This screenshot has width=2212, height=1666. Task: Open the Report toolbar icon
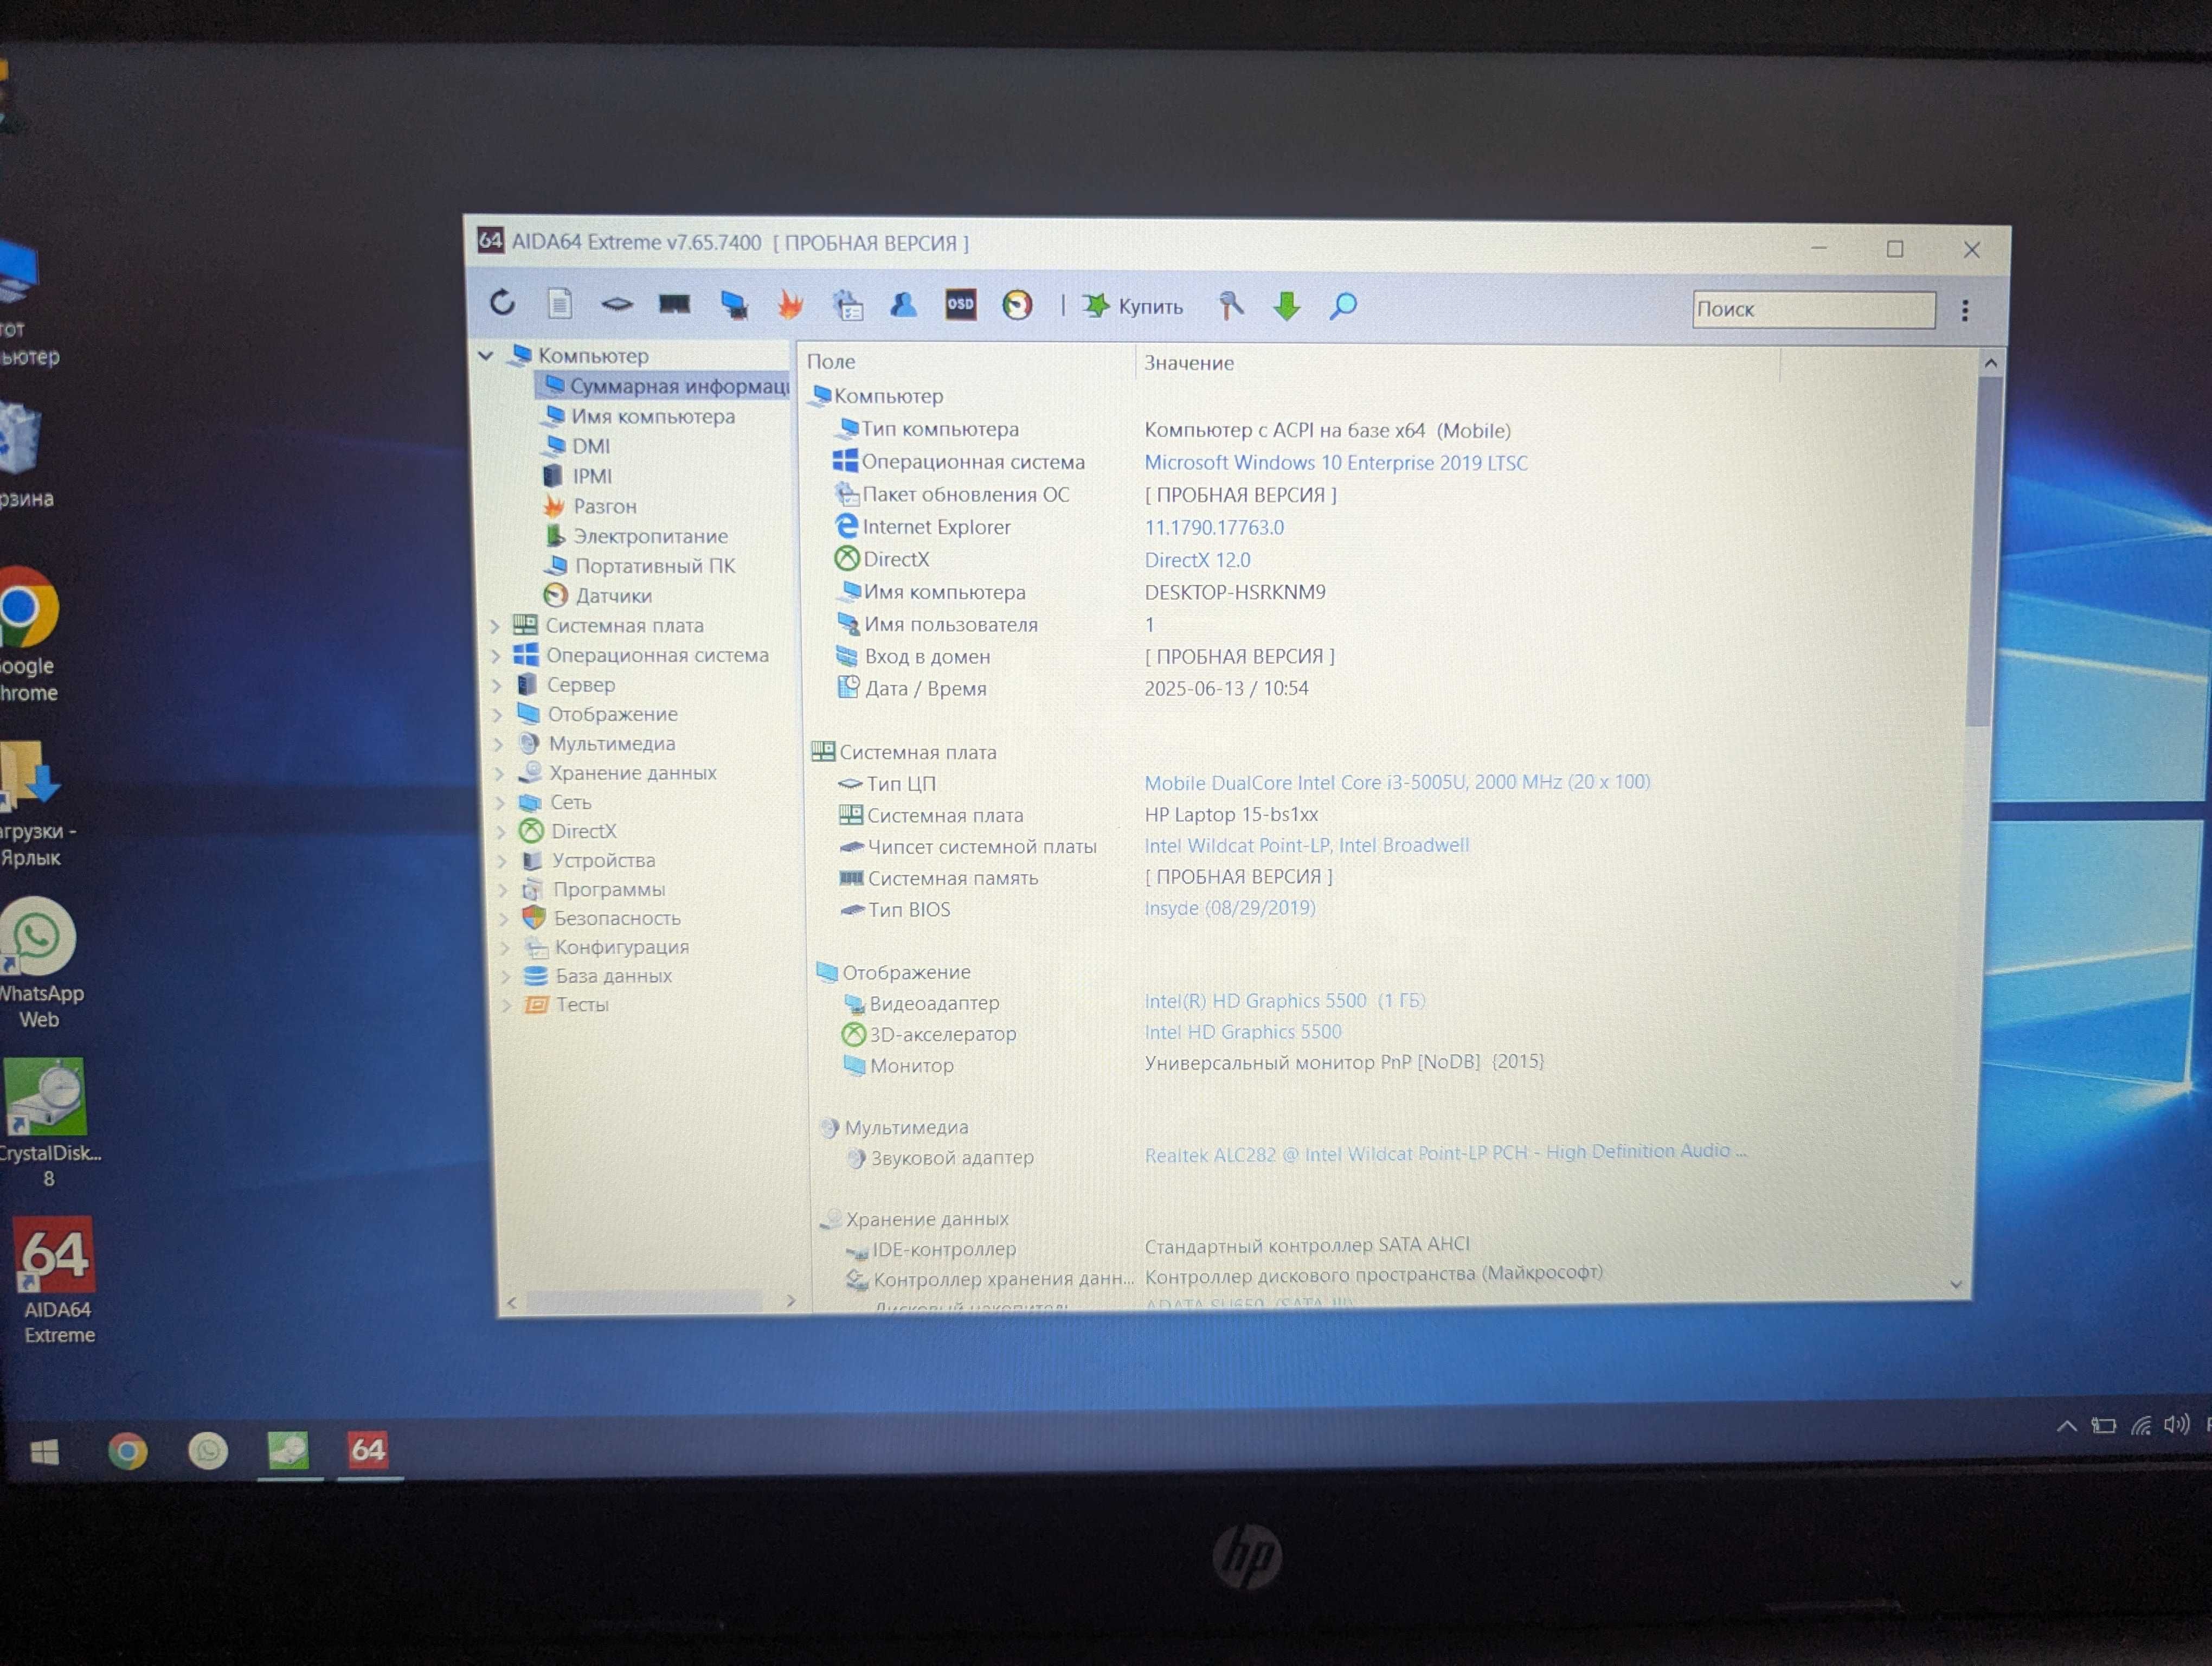pos(560,303)
